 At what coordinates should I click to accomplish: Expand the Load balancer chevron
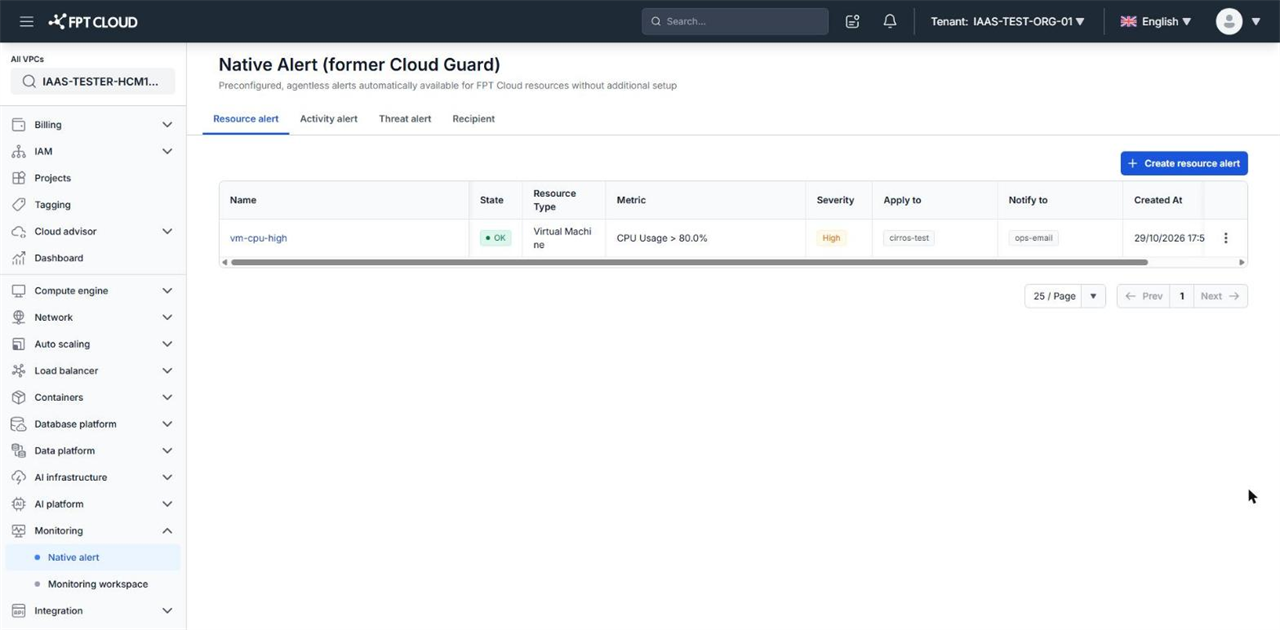coord(167,371)
